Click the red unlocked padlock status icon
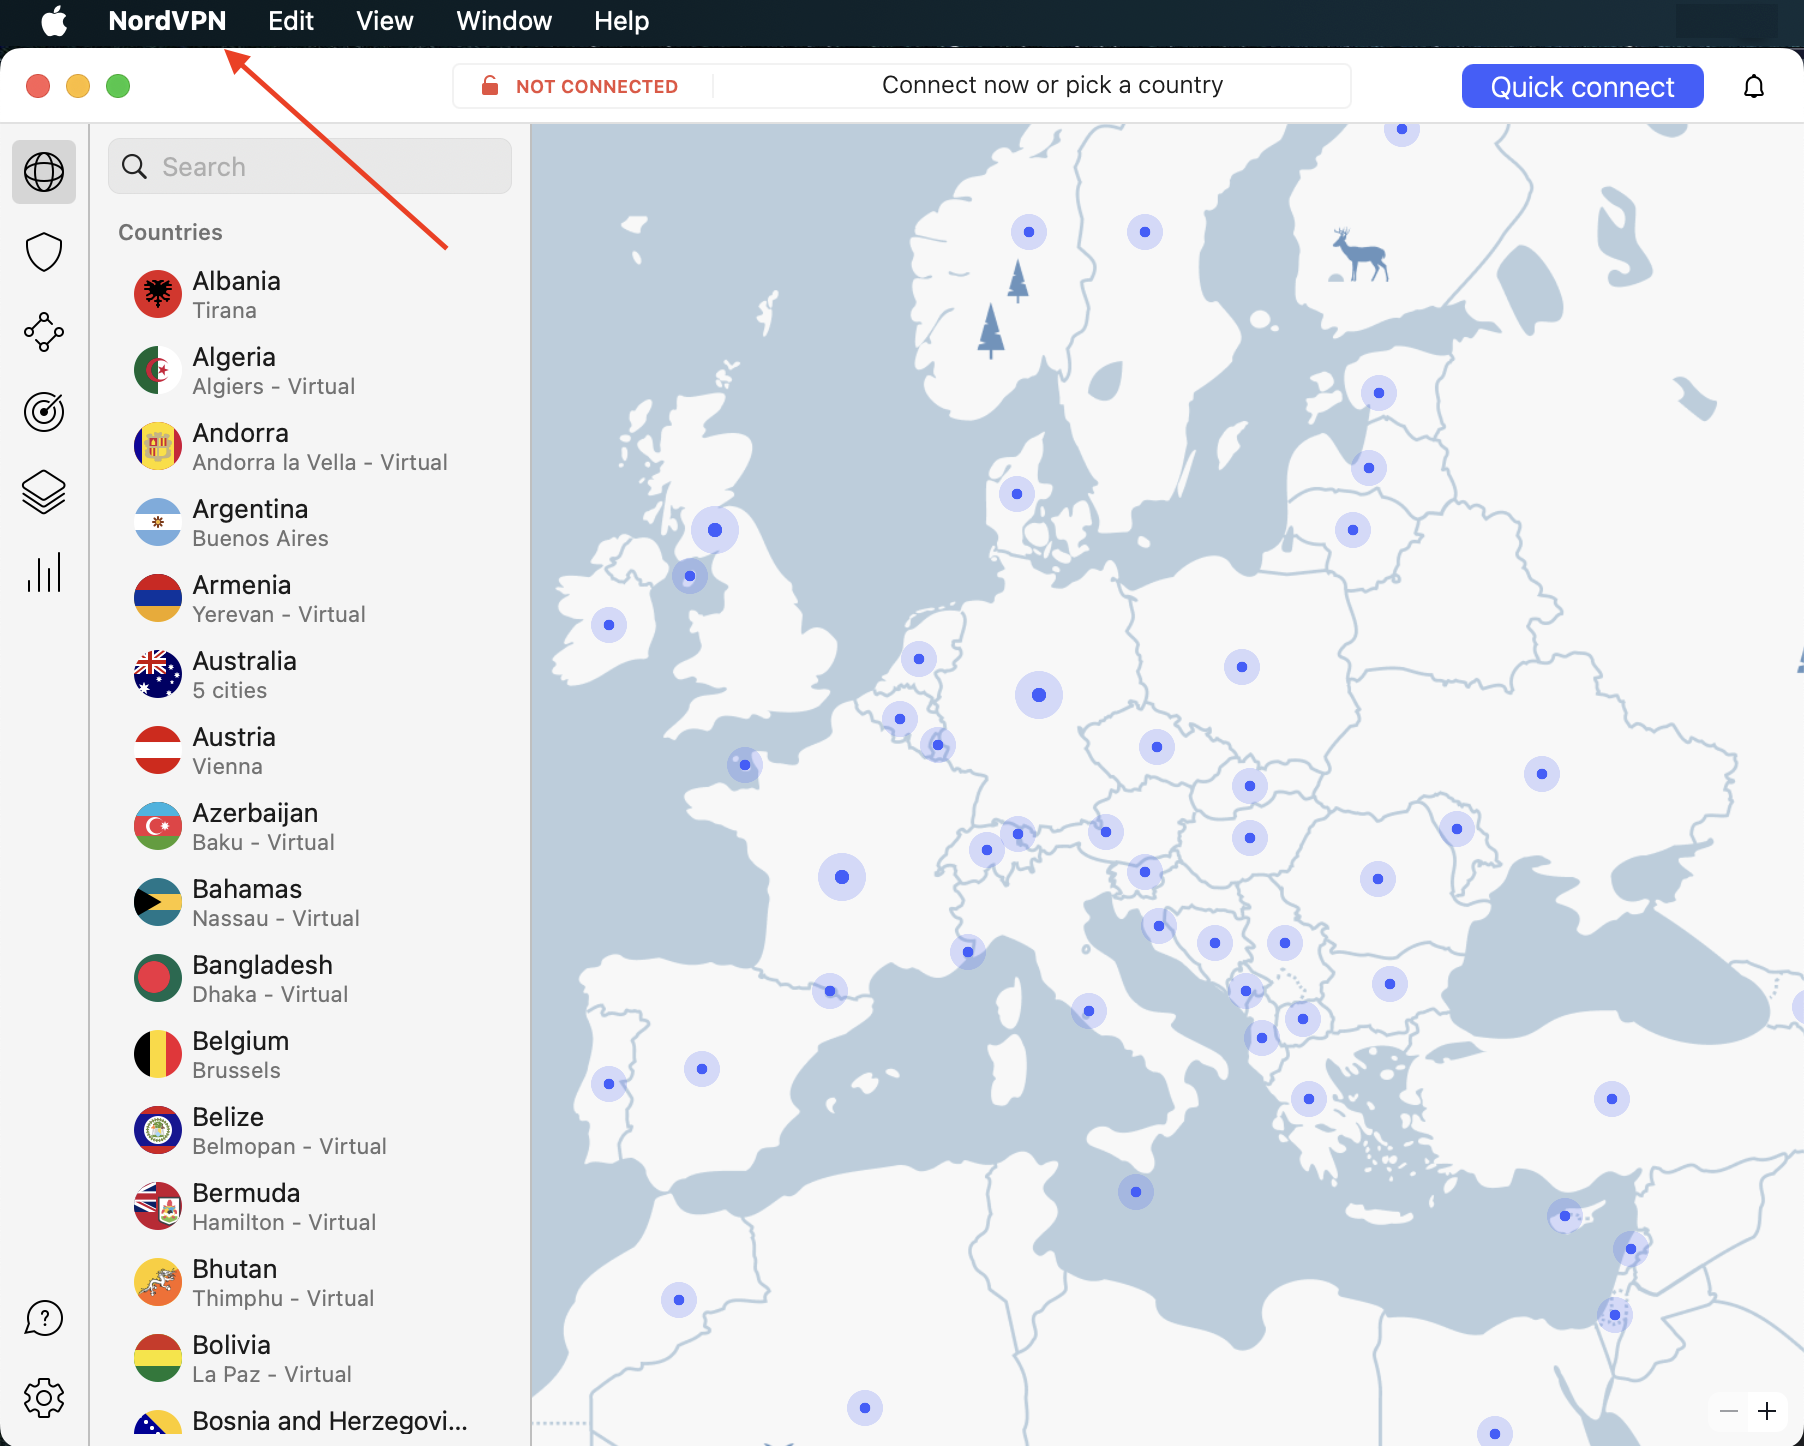This screenshot has height=1446, width=1804. 490,86
